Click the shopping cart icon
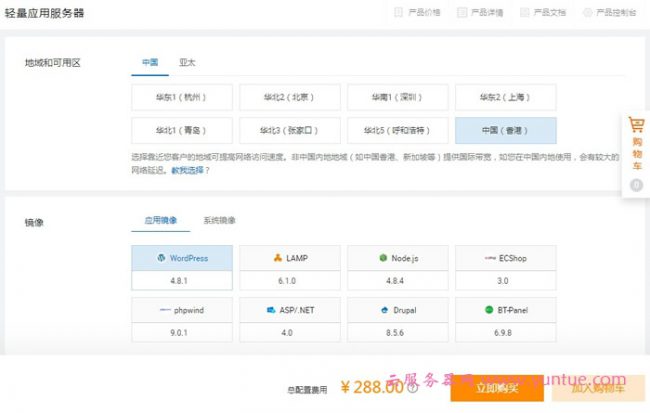Screen dimensions: 650x413 636,126
